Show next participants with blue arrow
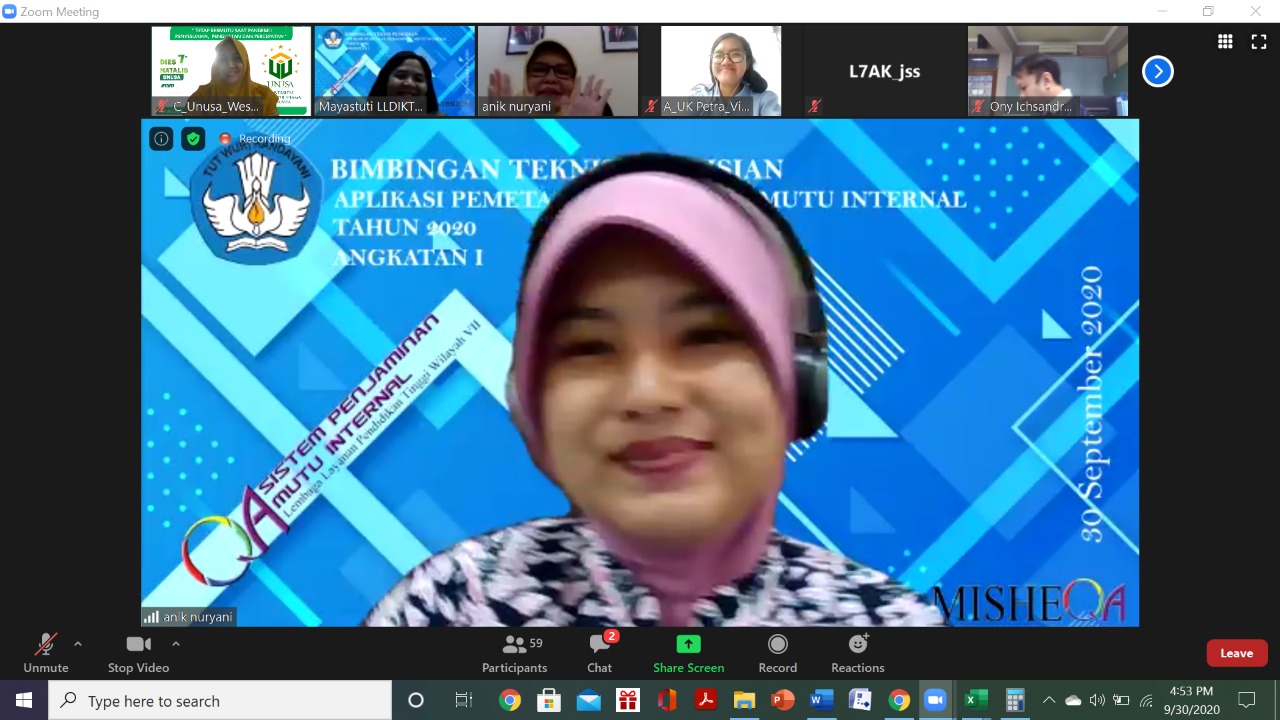The height and width of the screenshot is (720, 1280). point(1158,71)
